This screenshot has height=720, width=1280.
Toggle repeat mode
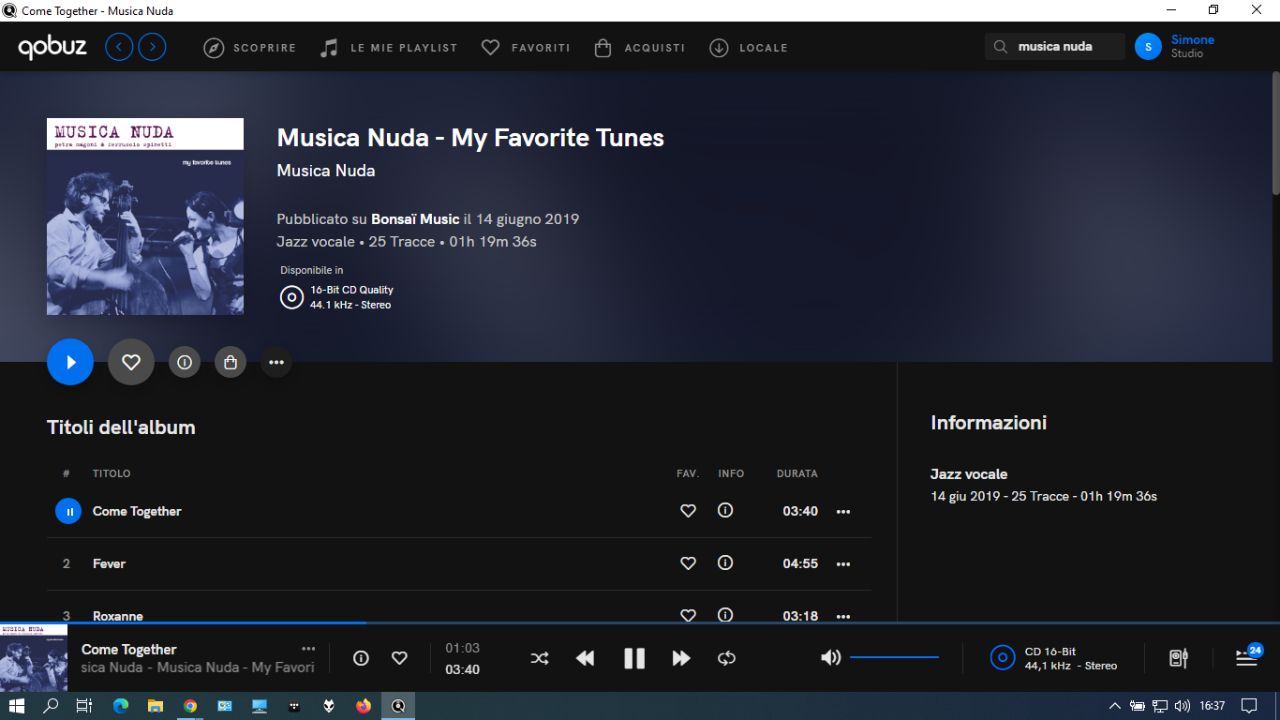(727, 658)
